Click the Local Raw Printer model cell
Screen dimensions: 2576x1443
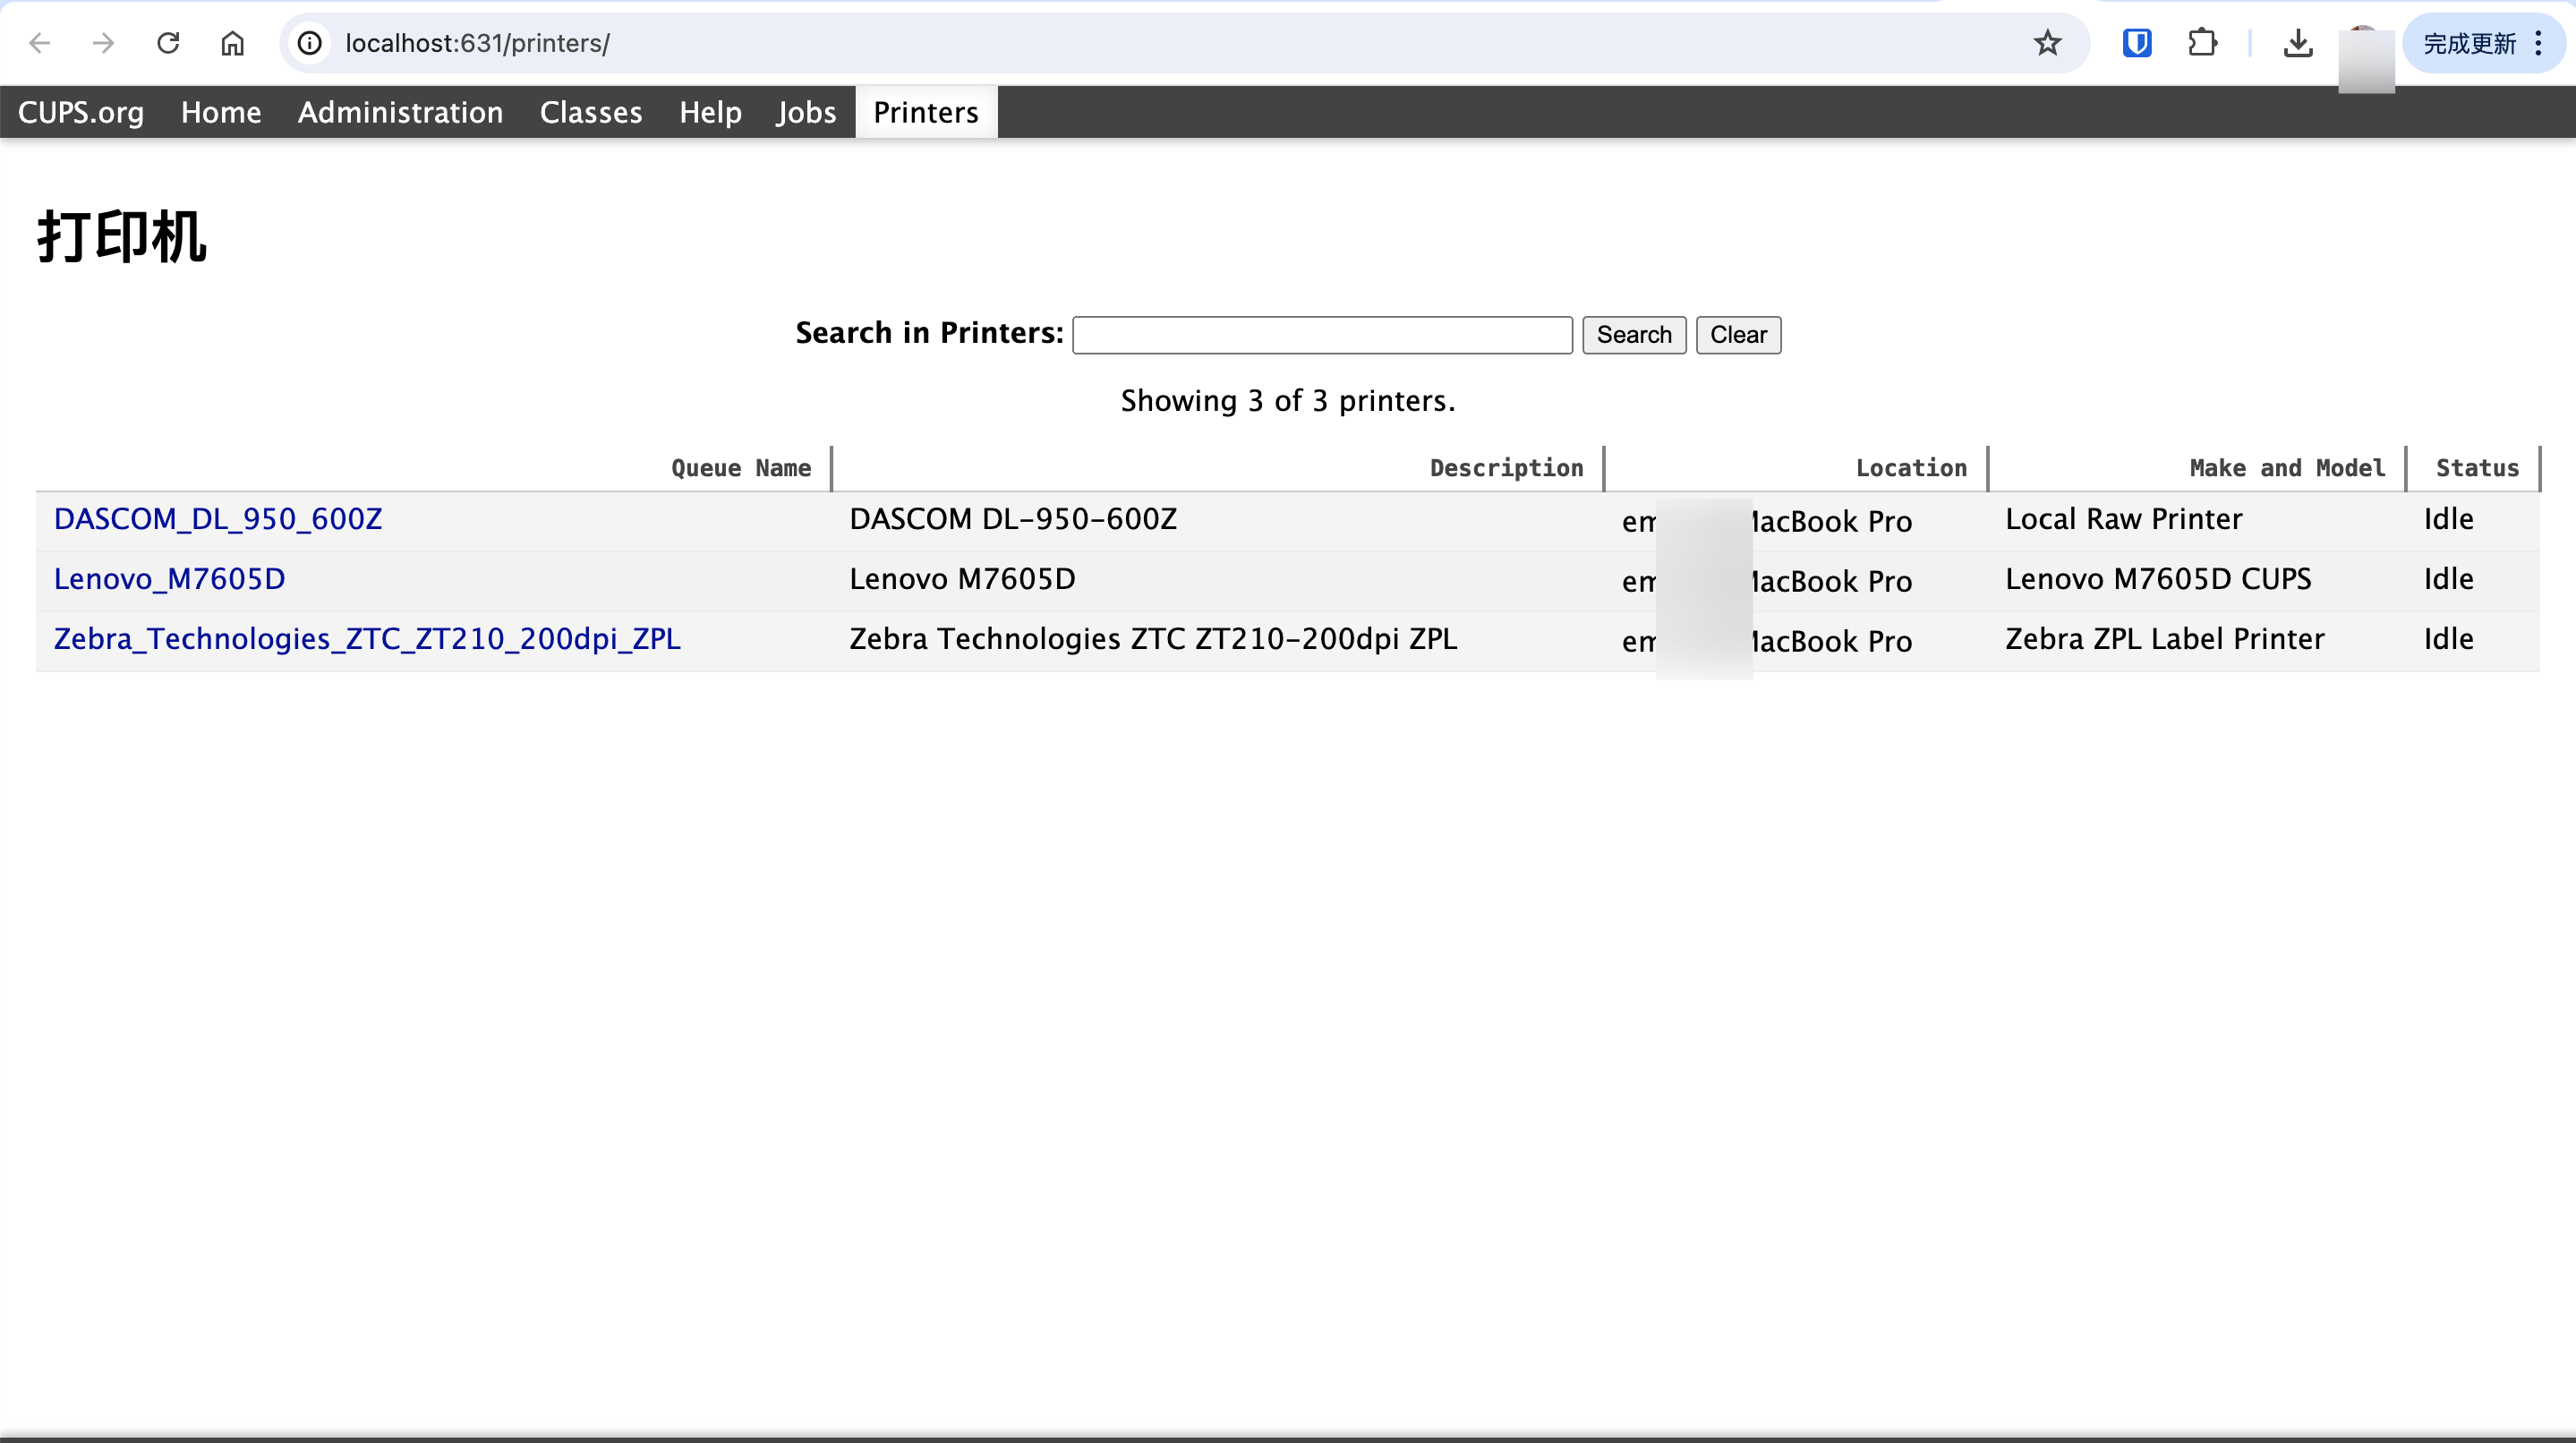[2124, 519]
